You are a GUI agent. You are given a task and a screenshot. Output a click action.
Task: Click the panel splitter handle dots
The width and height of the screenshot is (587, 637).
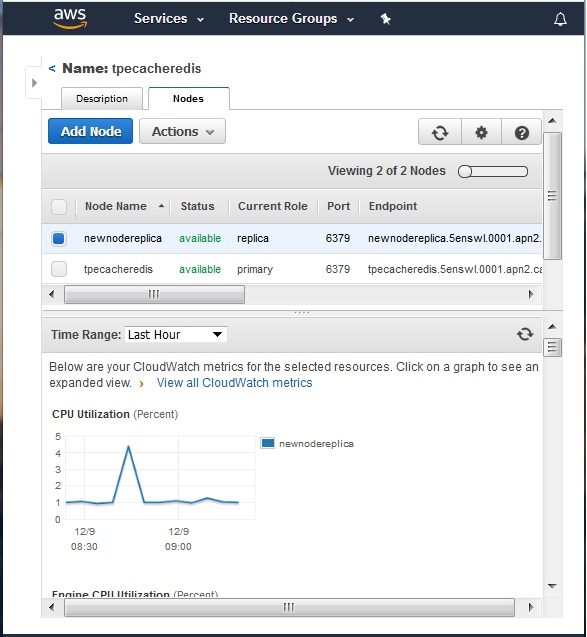click(x=302, y=312)
